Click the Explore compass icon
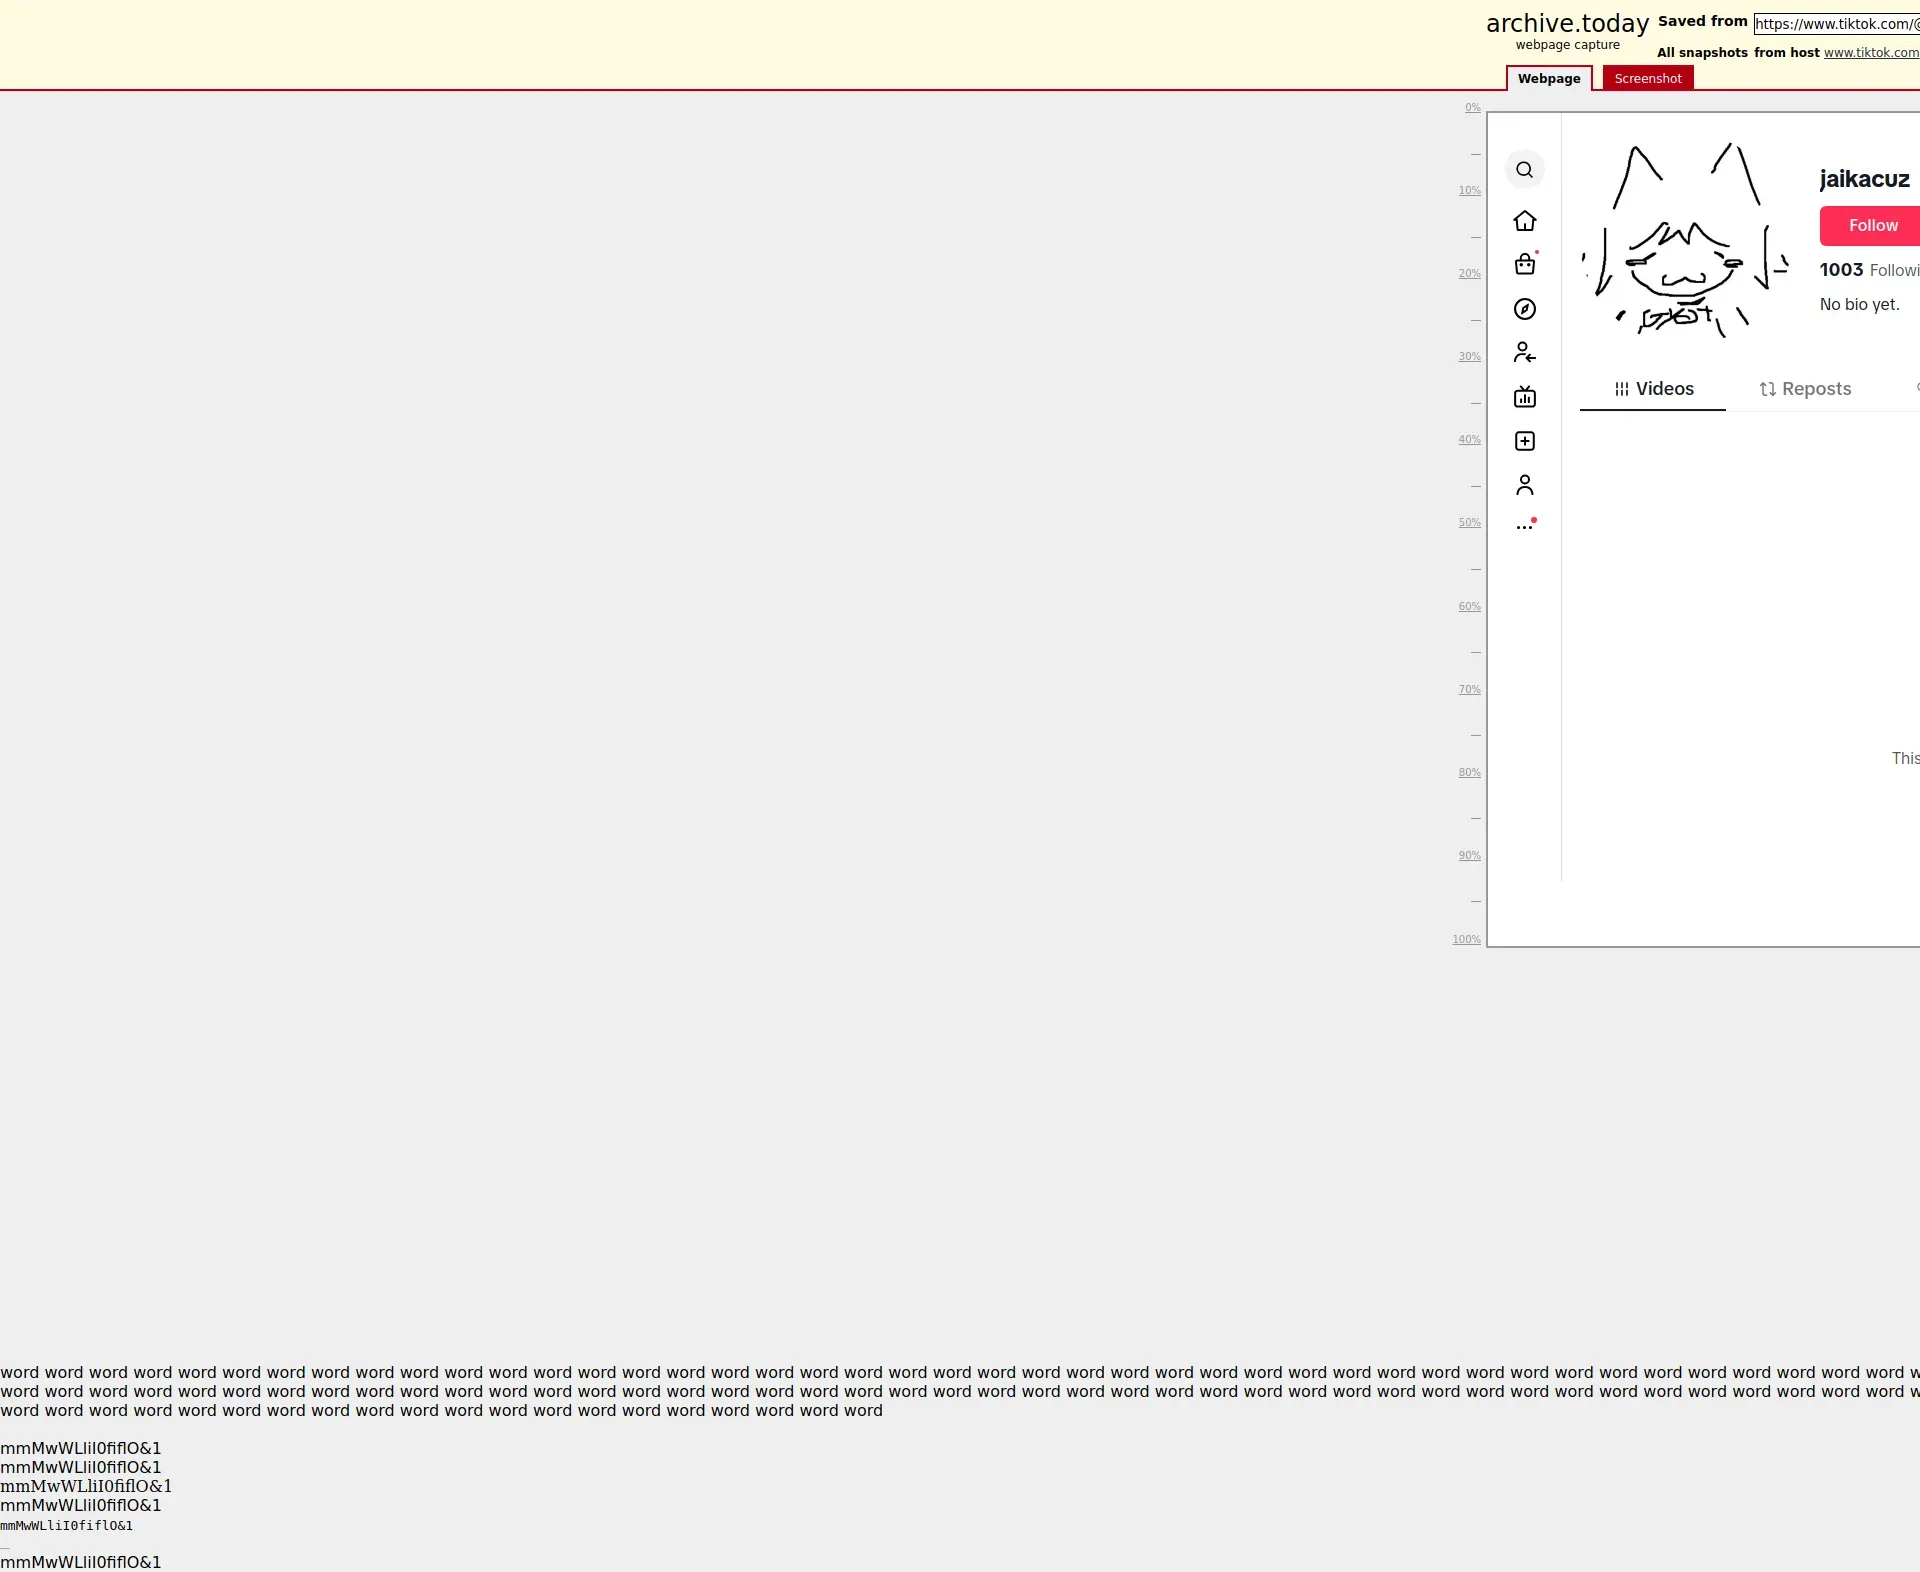Viewport: 1920px width, 1572px height. tap(1524, 309)
